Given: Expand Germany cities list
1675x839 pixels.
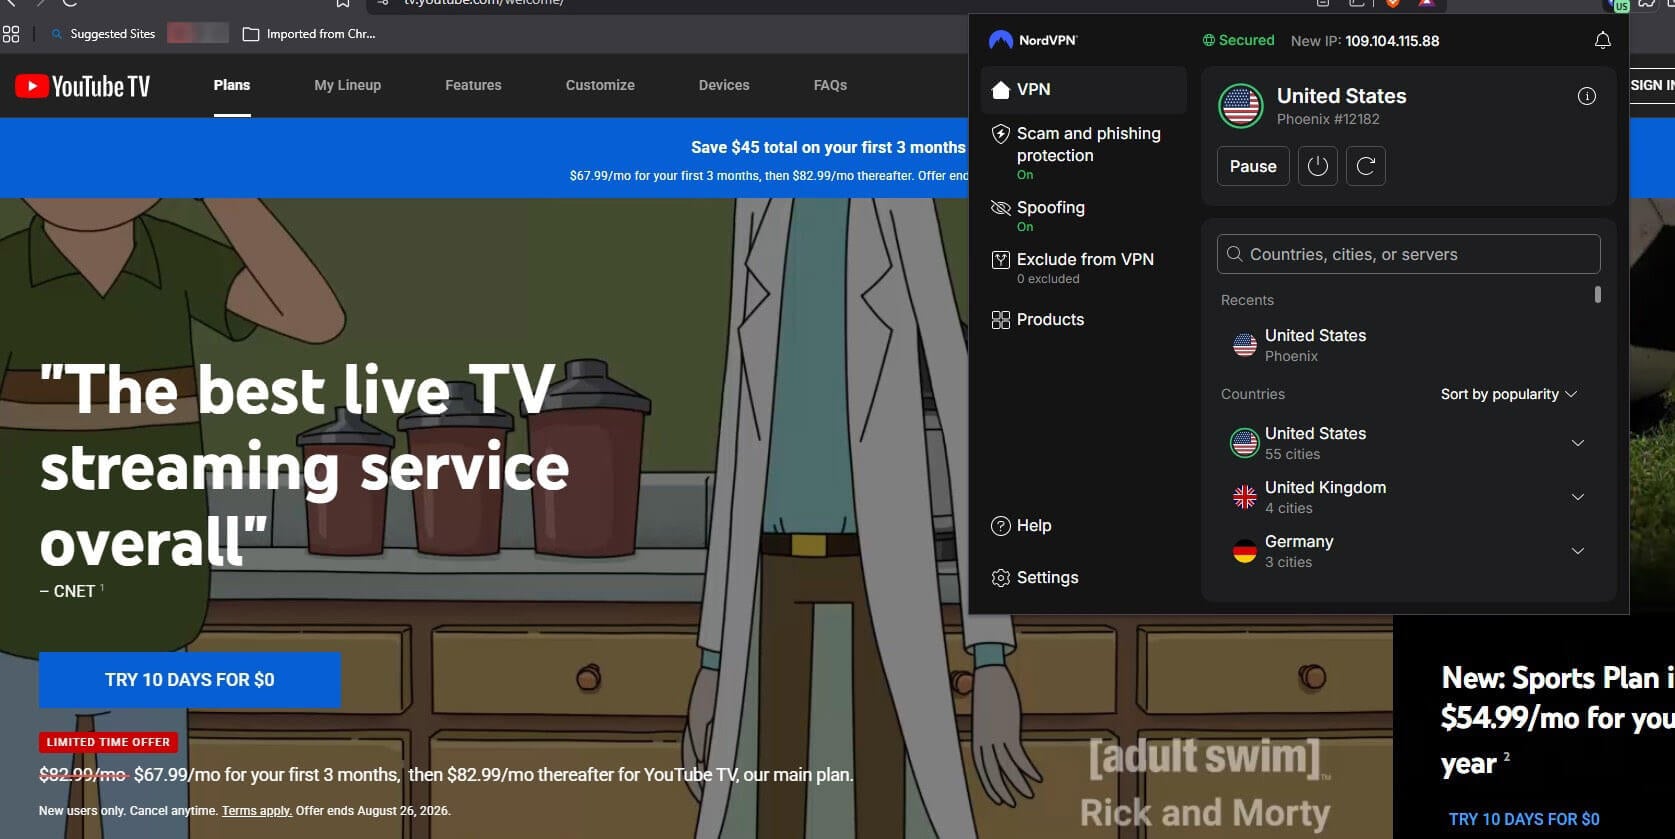Looking at the screenshot, I should tap(1577, 551).
